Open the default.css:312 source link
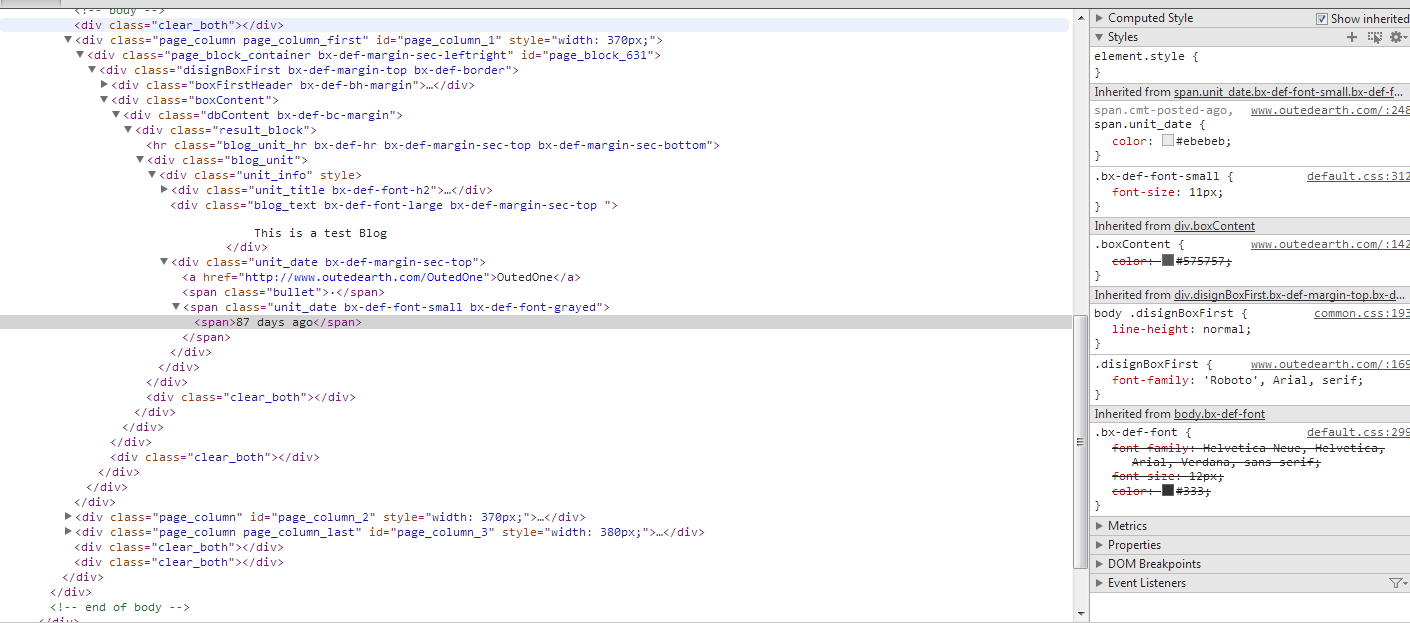Image resolution: width=1410 pixels, height=623 pixels. point(1357,177)
